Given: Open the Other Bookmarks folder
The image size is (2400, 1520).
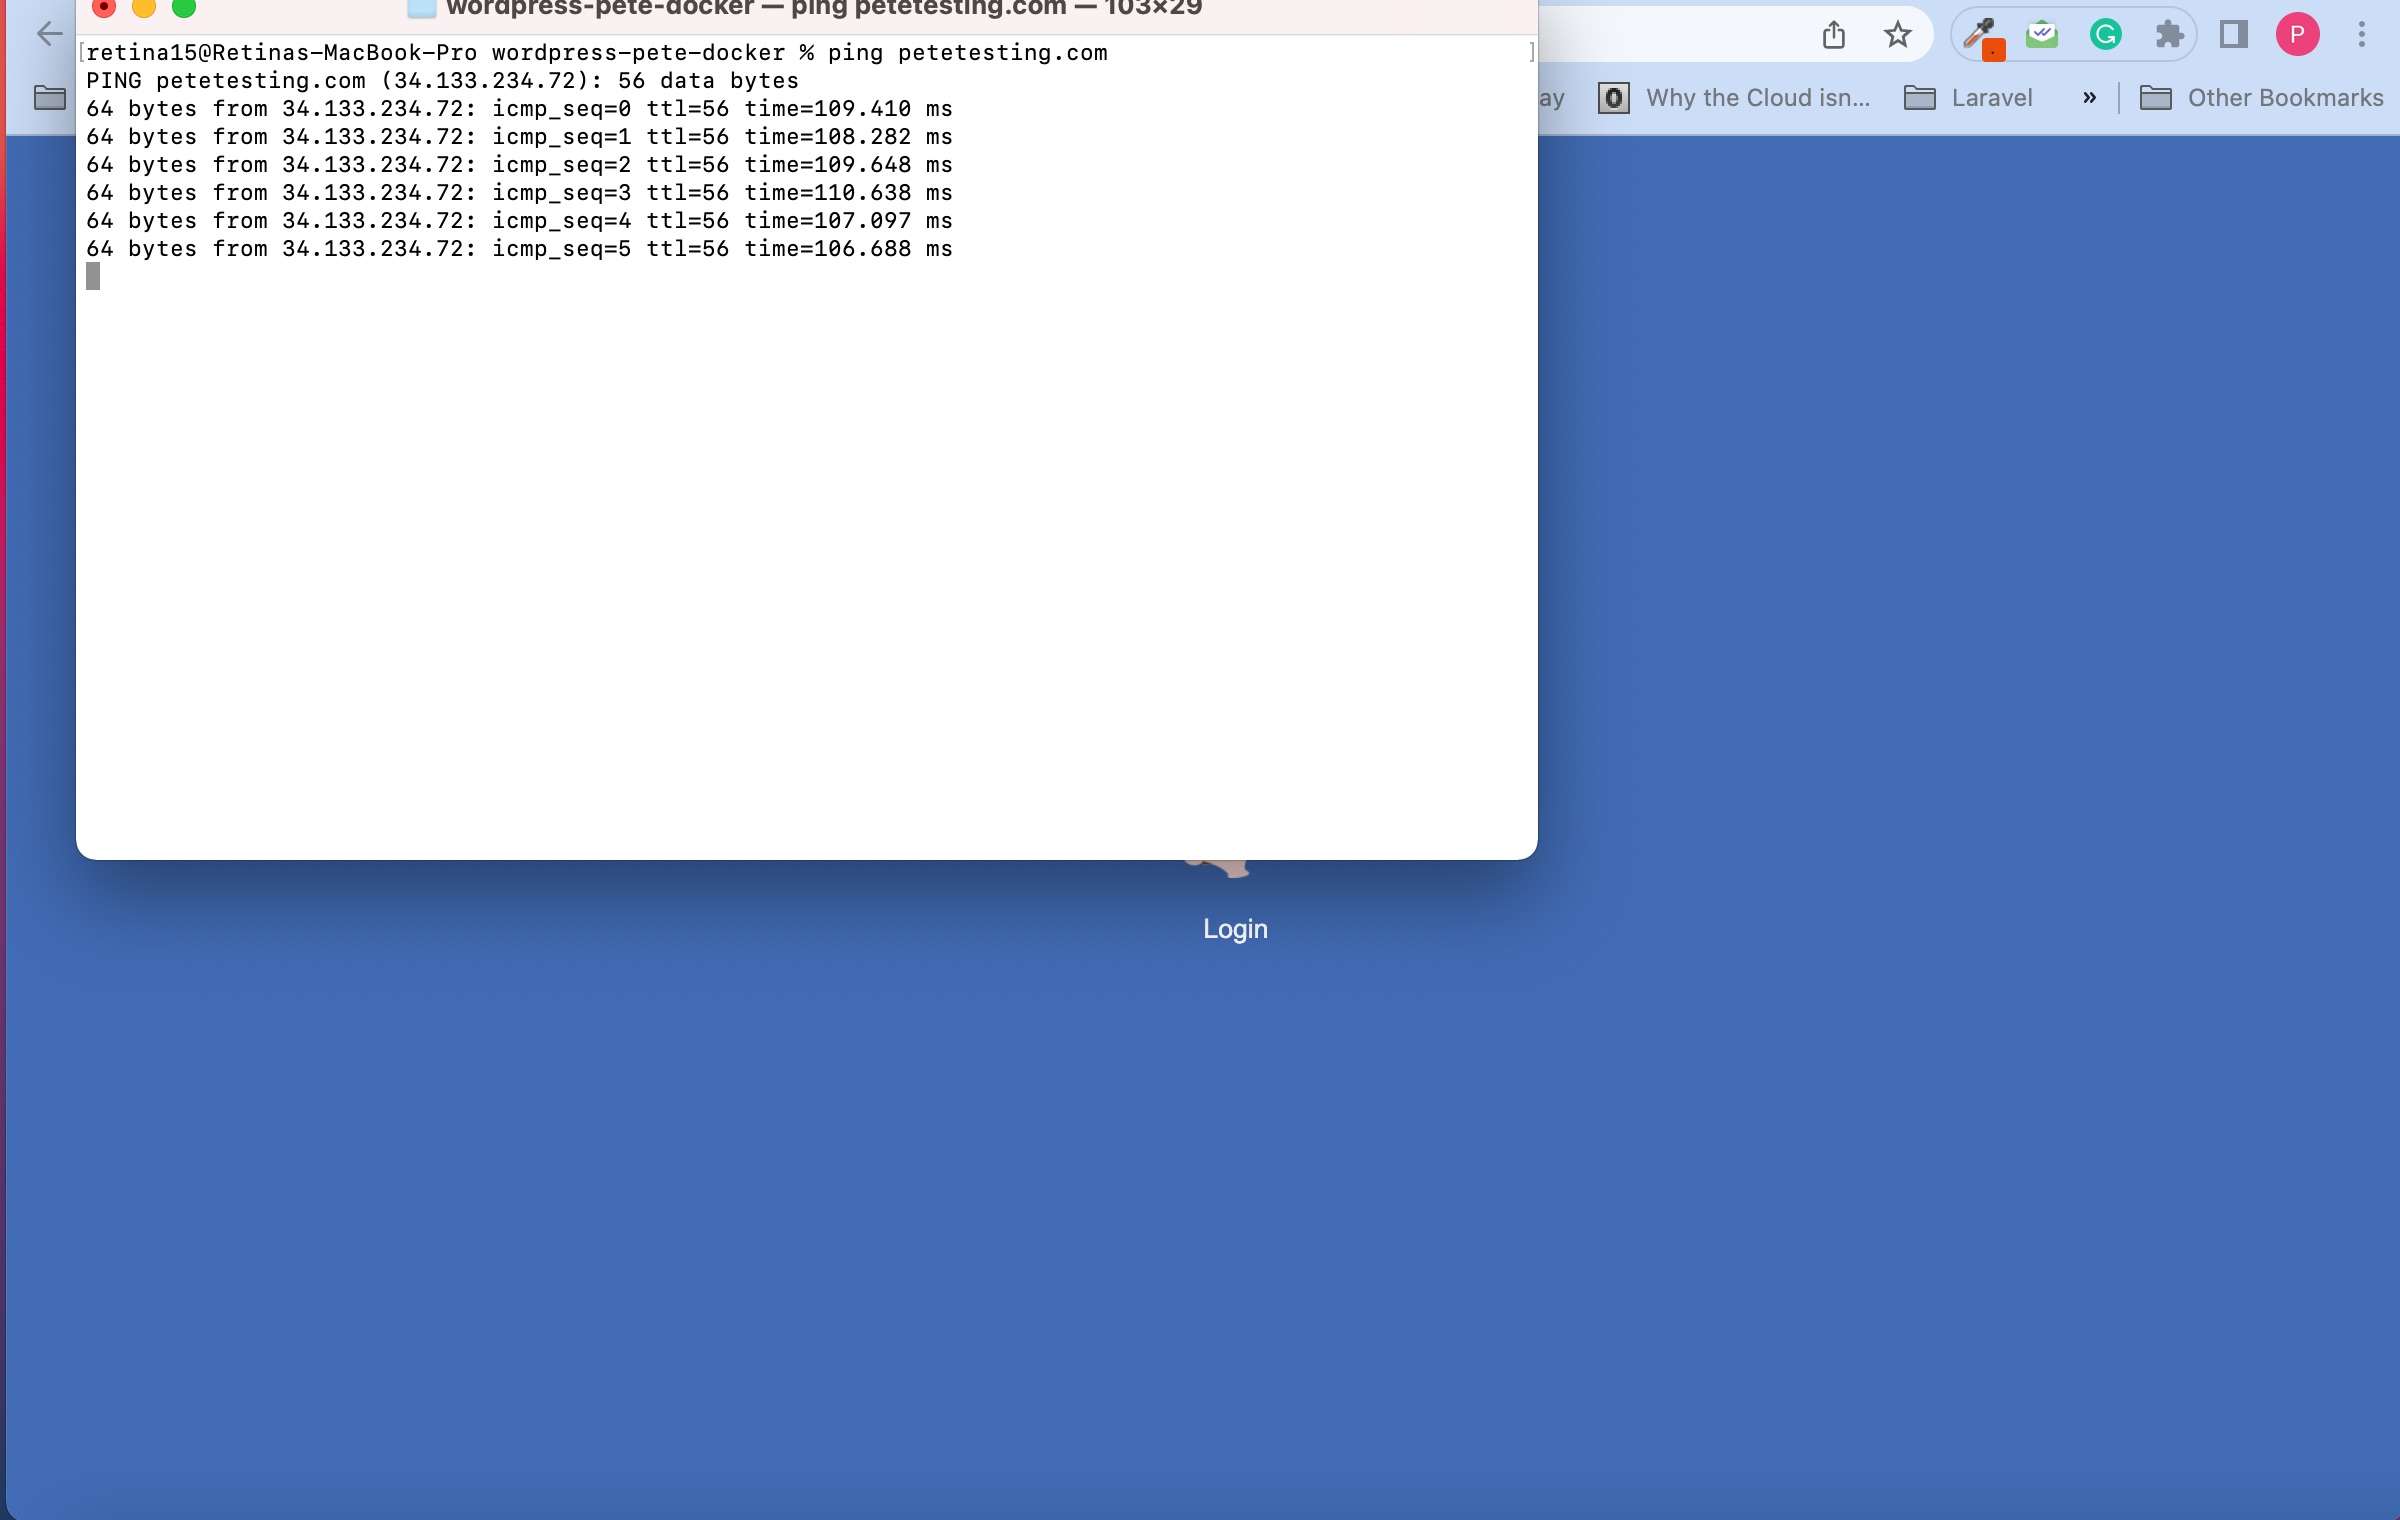Looking at the screenshot, I should tap(2262, 98).
